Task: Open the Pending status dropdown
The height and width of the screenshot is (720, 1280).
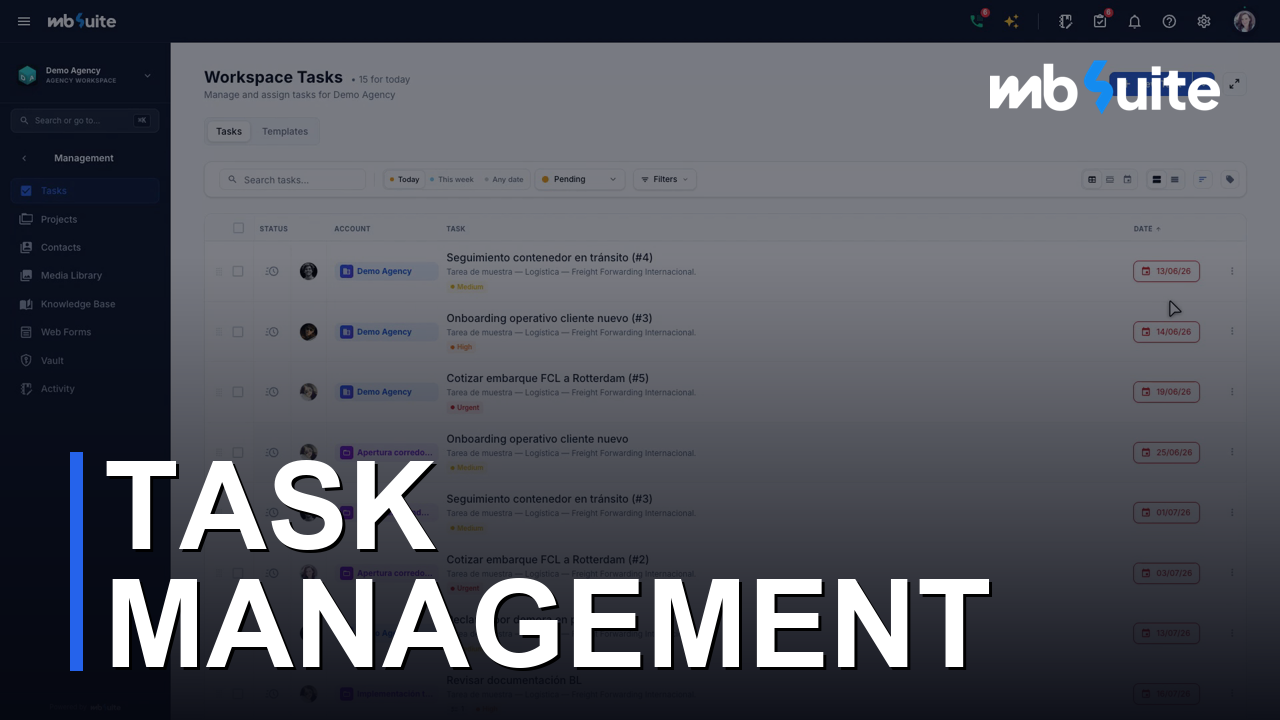Action: click(x=580, y=180)
